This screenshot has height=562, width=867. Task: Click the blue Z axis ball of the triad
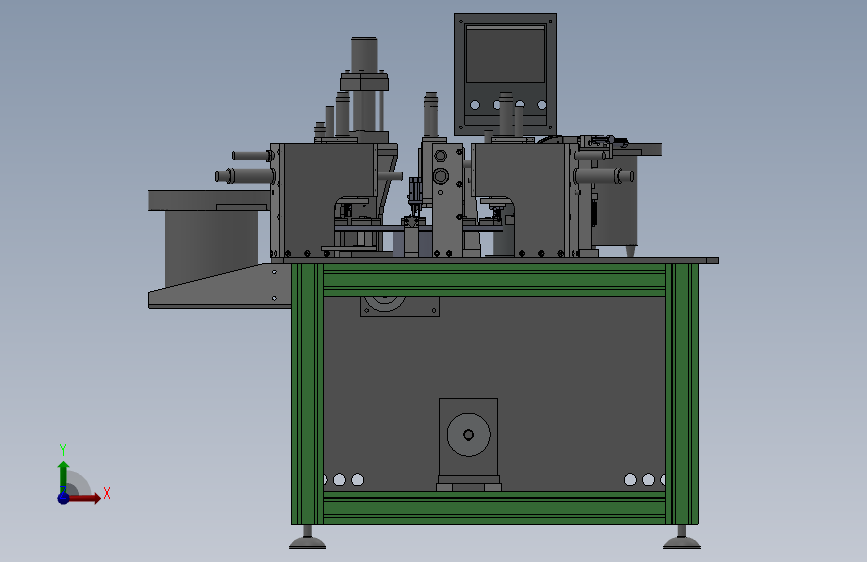point(63,498)
